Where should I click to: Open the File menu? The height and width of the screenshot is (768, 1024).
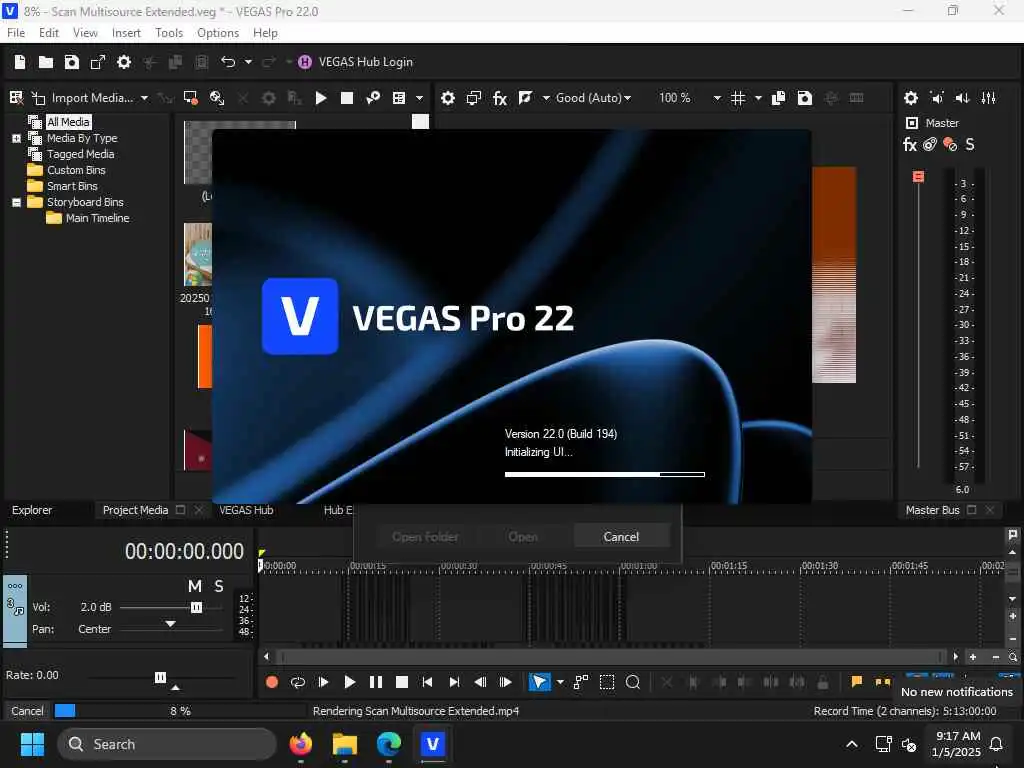coord(16,33)
